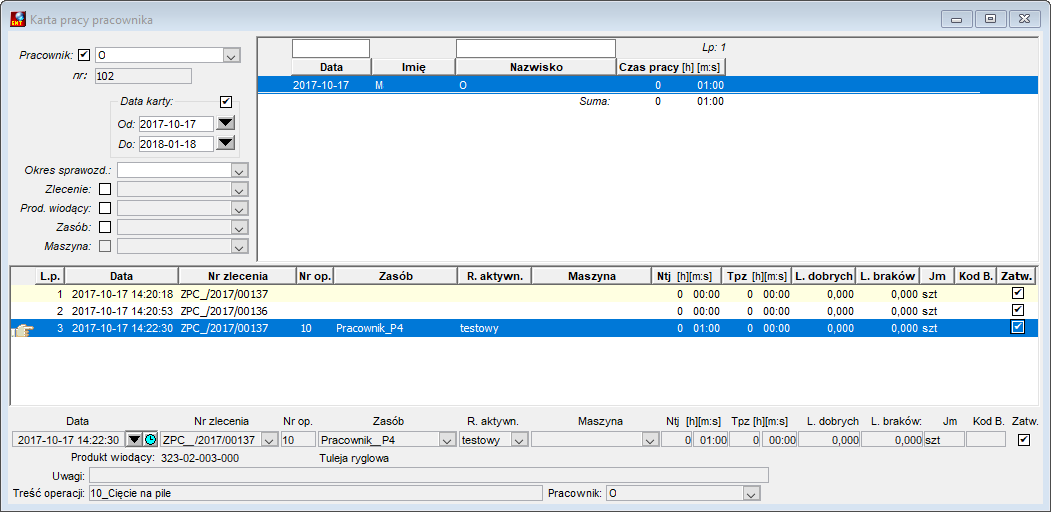Click the black arrow beside bottom Data field
Screen dimensions: 1051x512
tap(135, 440)
